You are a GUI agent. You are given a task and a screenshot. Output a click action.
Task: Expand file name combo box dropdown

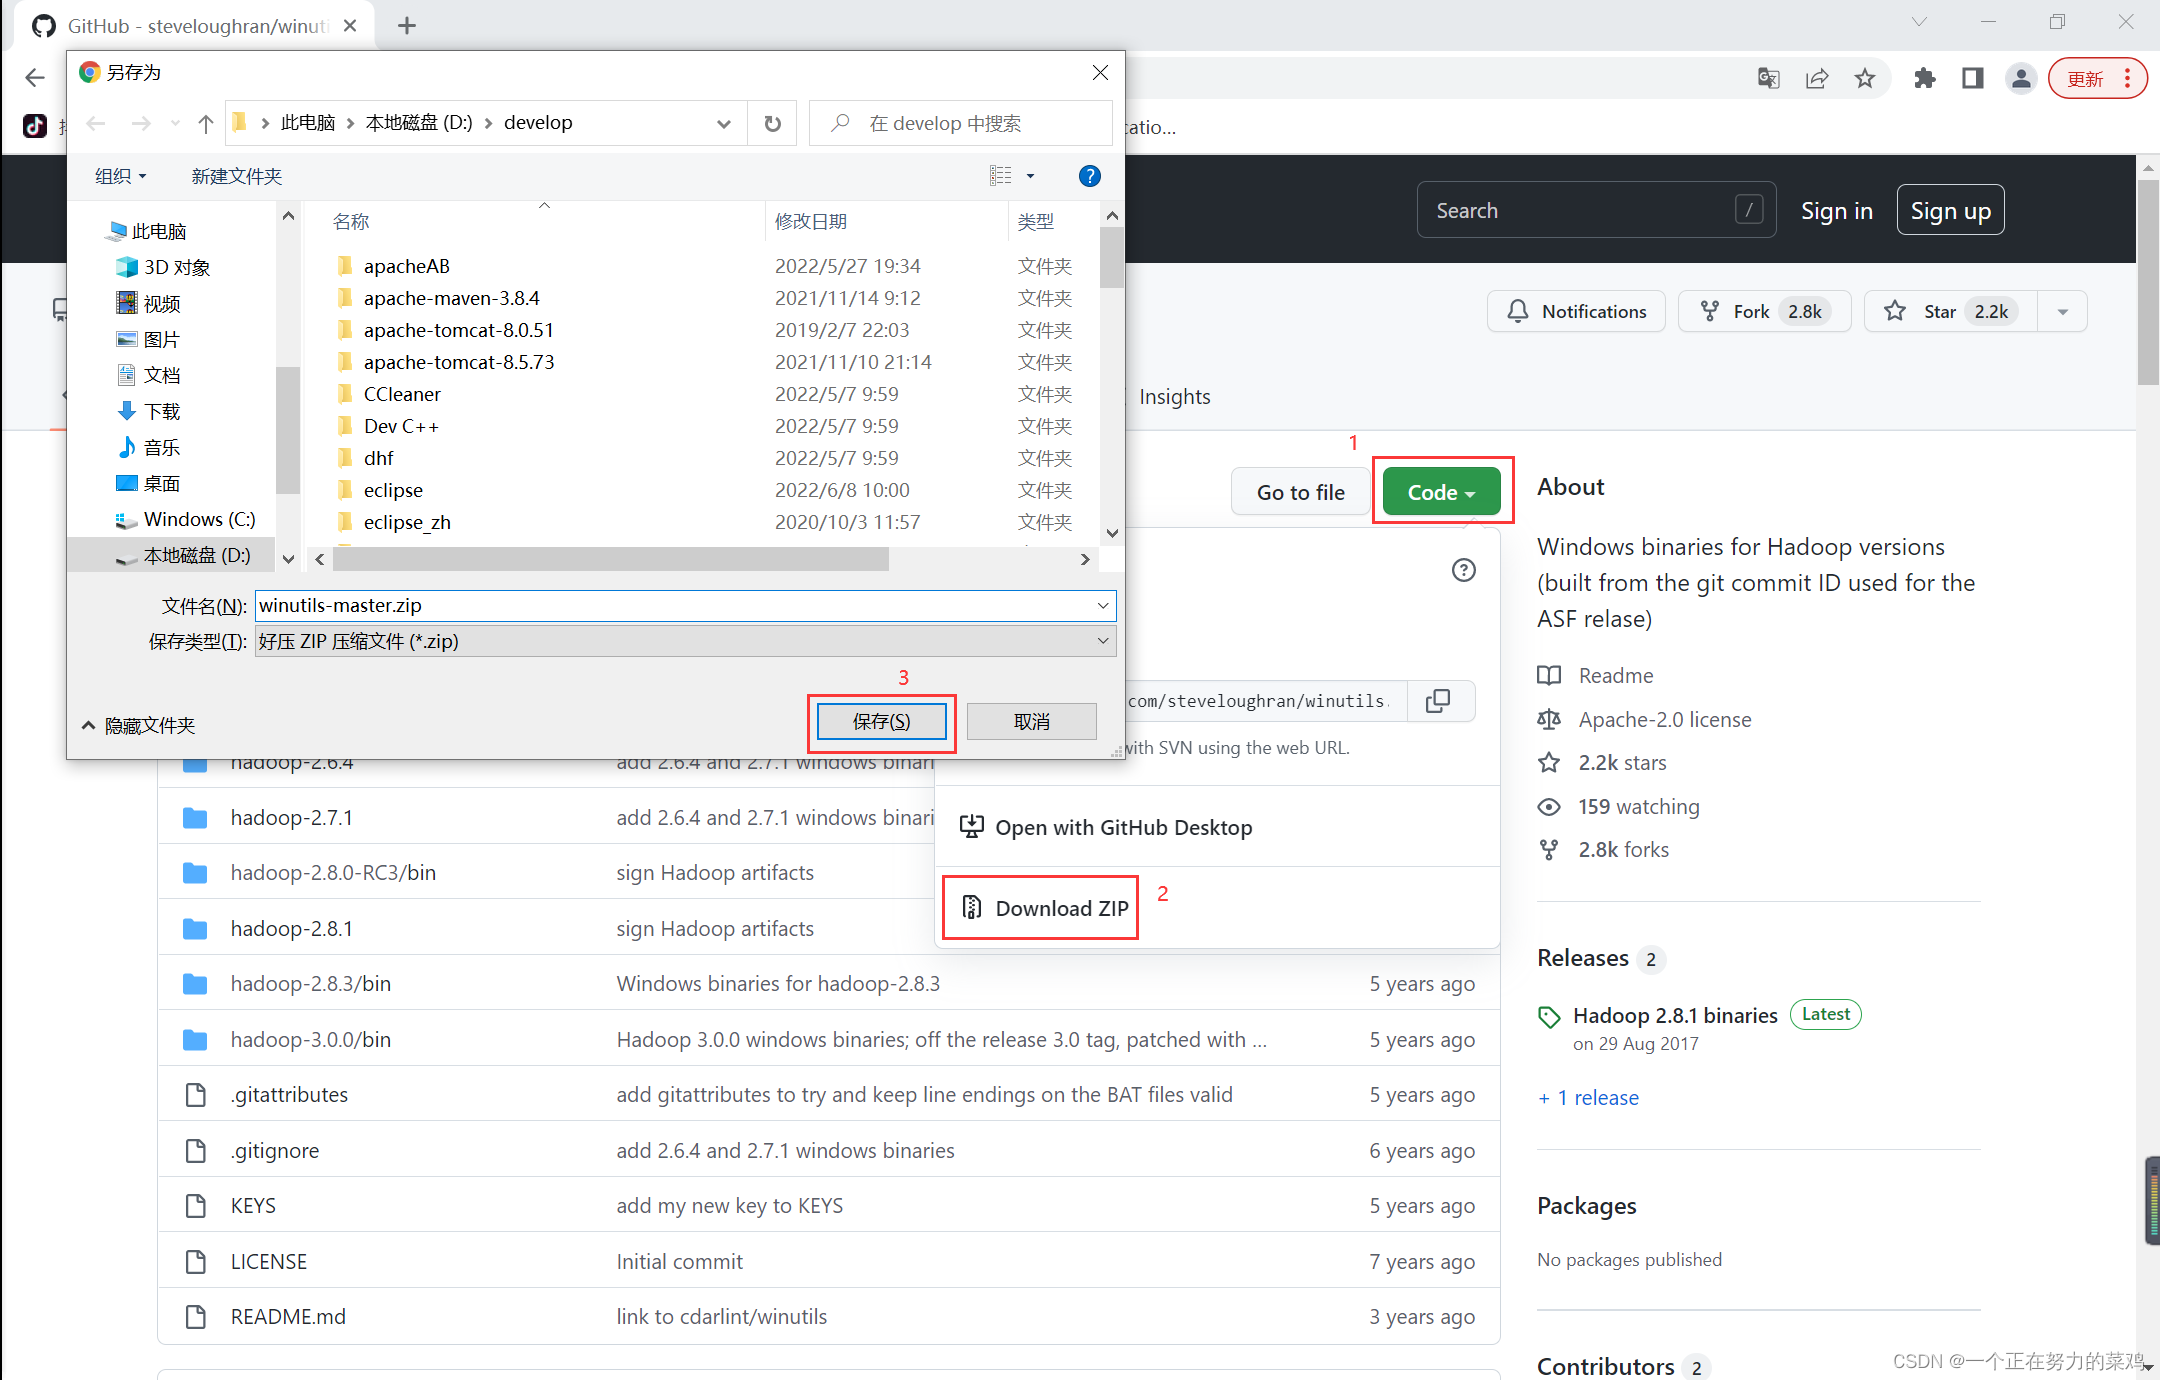pos(1102,605)
